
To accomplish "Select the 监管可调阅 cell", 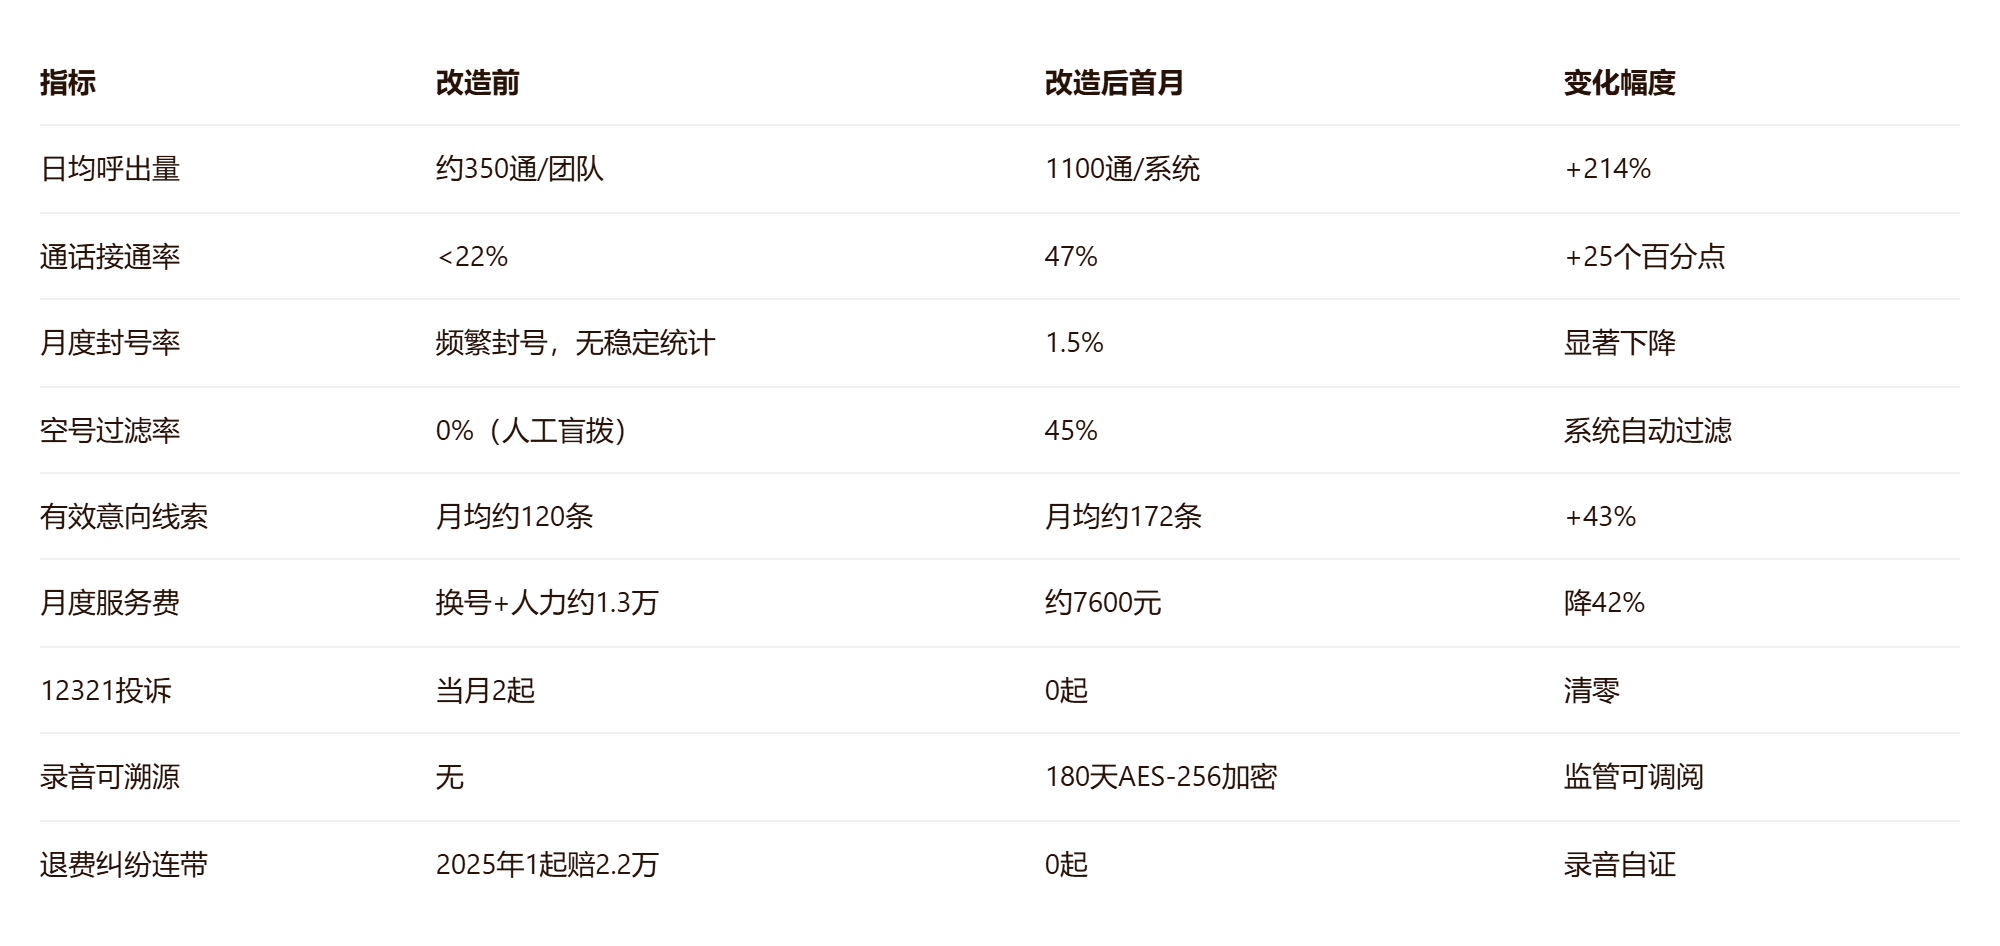I will (x=1633, y=777).
